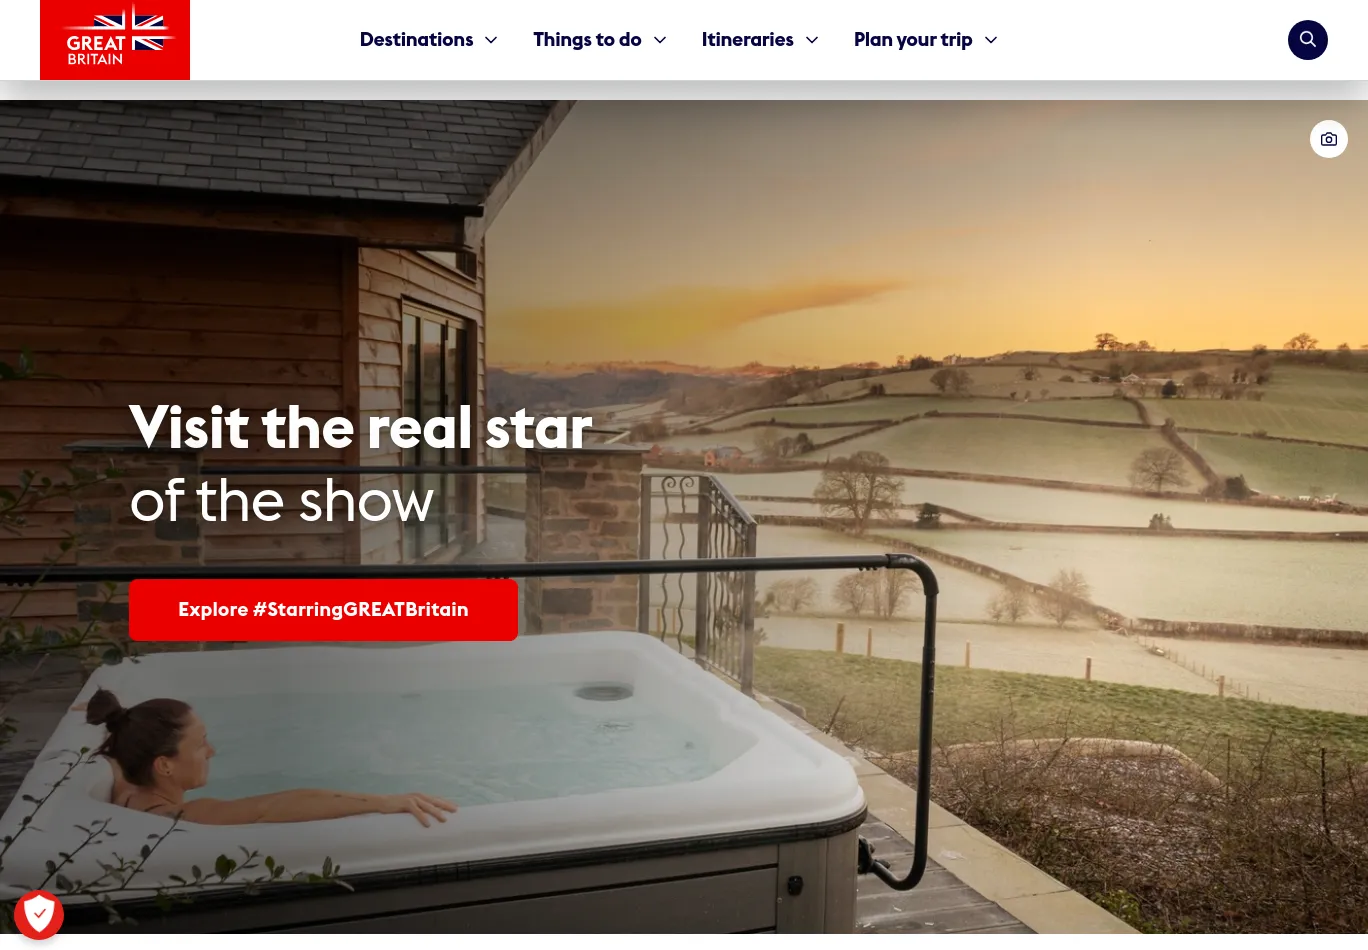1368x950 pixels.
Task: Expand the Plan your trip chevron
Action: [991, 40]
